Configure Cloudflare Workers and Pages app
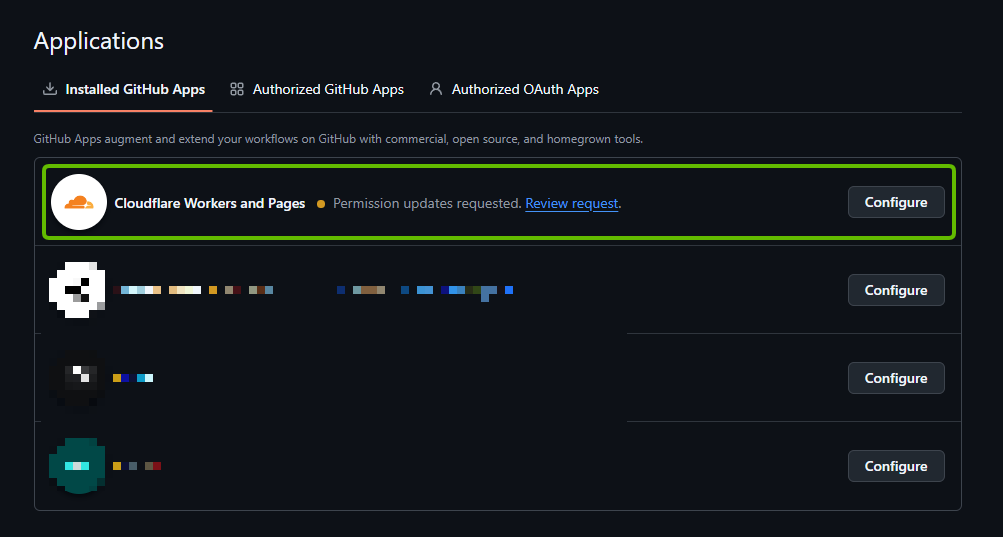This screenshot has height=537, width=1003. 896,202
